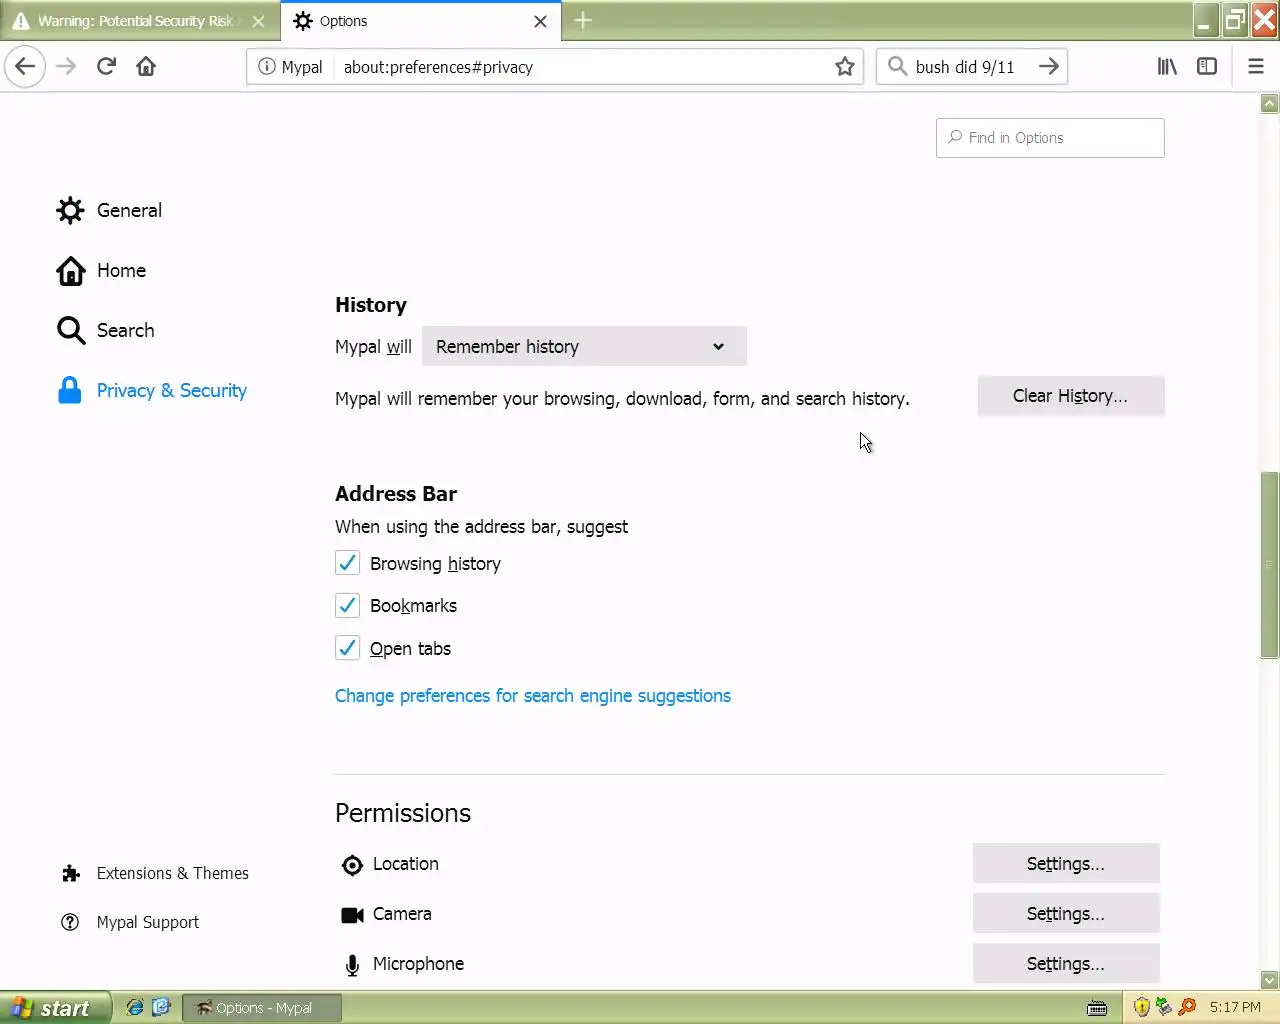Click the Microphone permission icon
The image size is (1280, 1024).
click(x=352, y=965)
